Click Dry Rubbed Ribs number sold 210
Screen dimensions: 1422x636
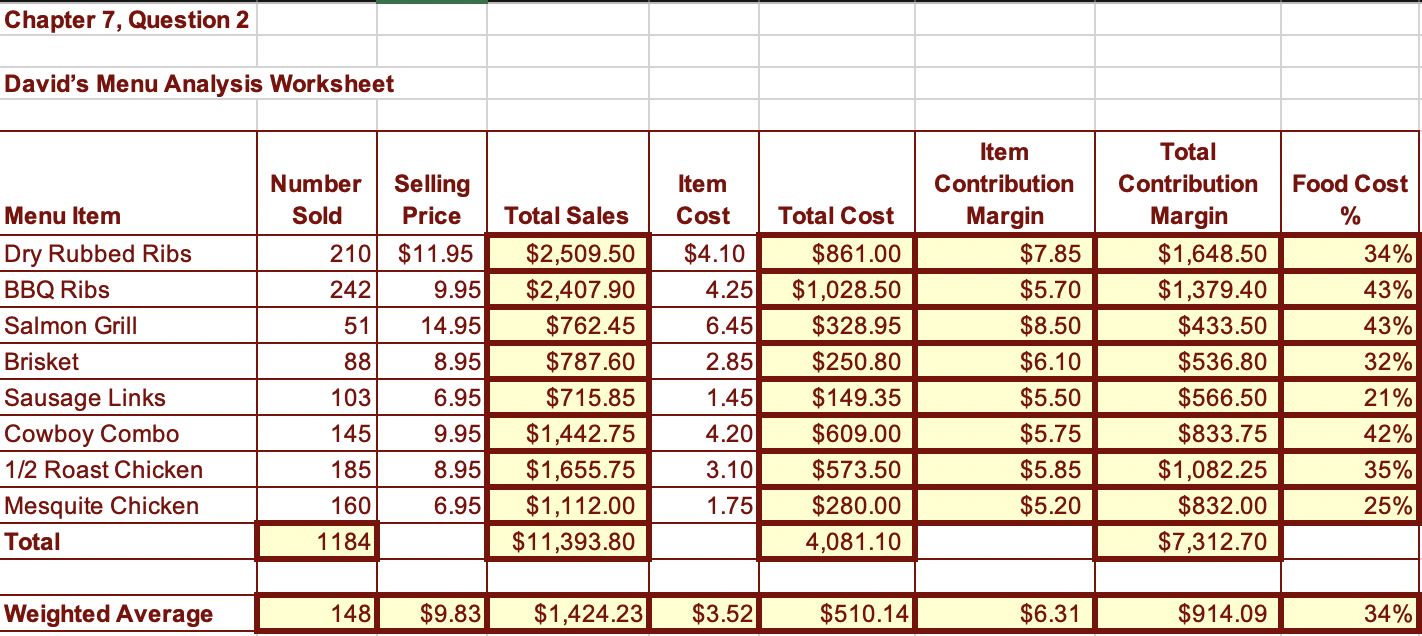coord(317,253)
